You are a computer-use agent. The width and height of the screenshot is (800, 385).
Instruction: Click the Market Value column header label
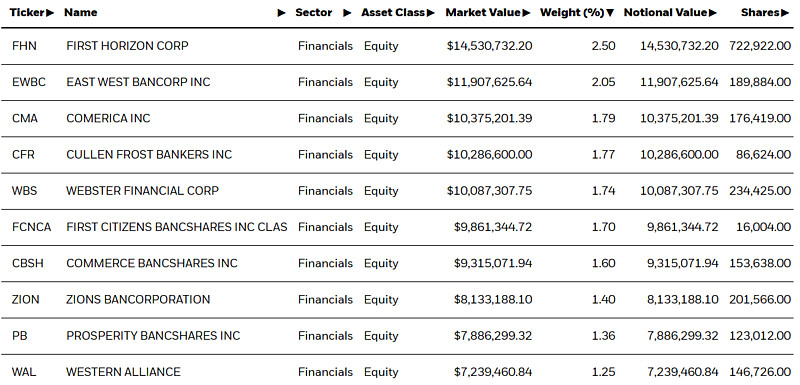click(483, 13)
